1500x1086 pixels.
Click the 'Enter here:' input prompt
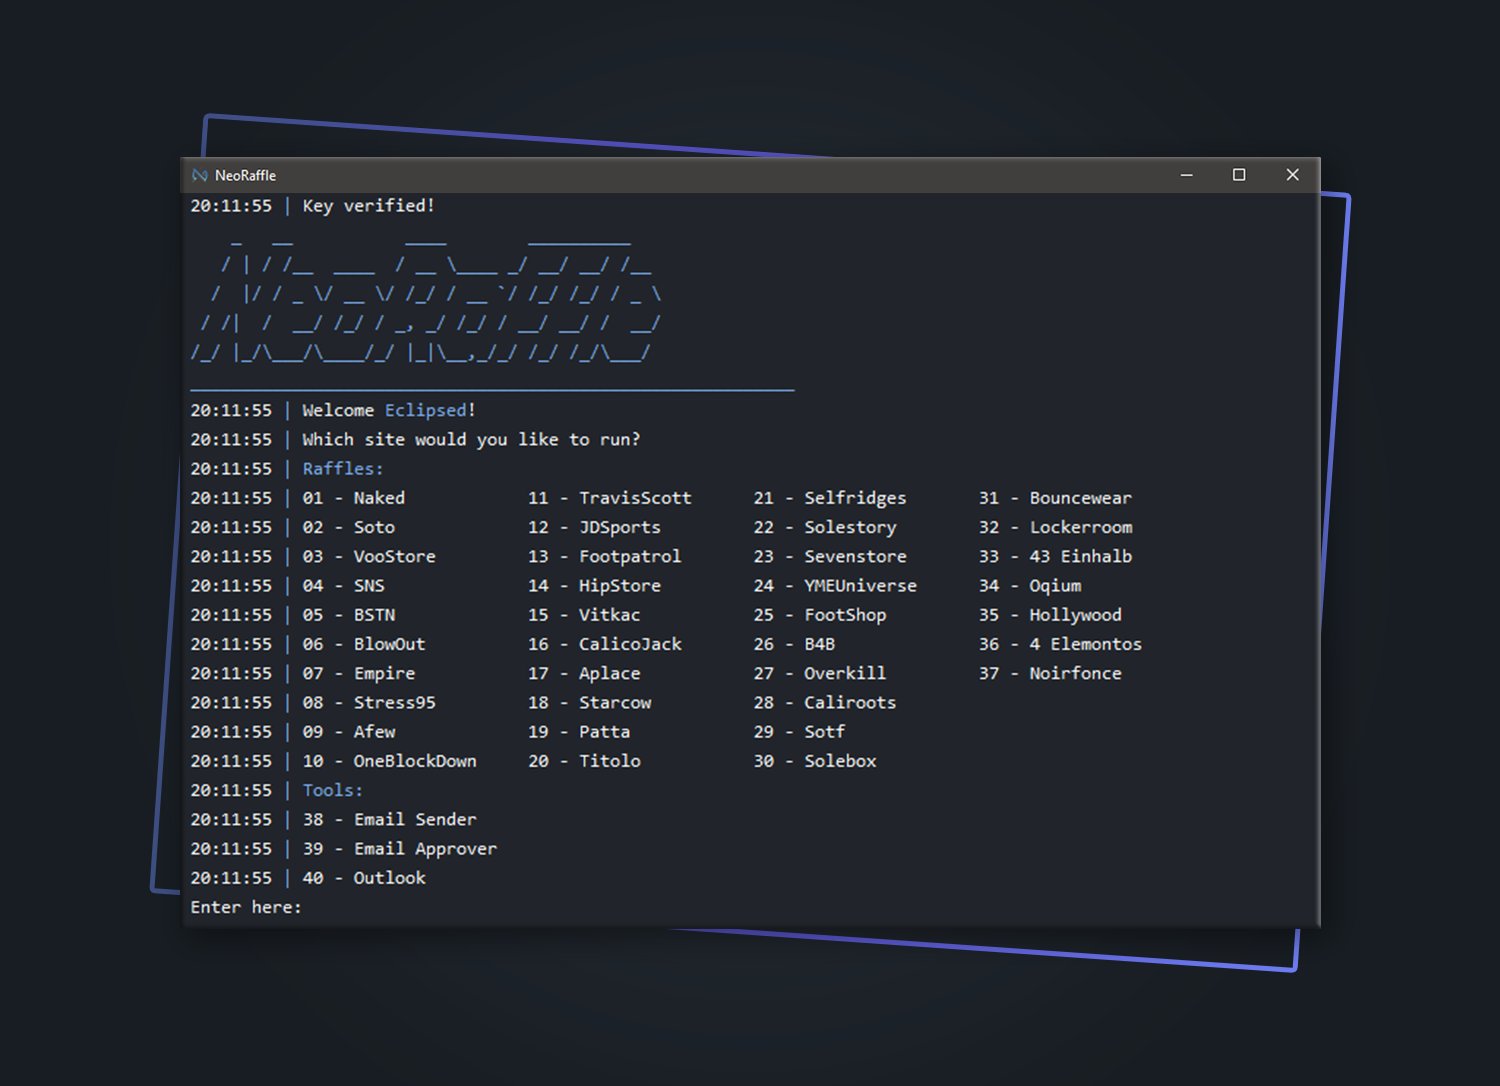pyautogui.click(x=246, y=907)
